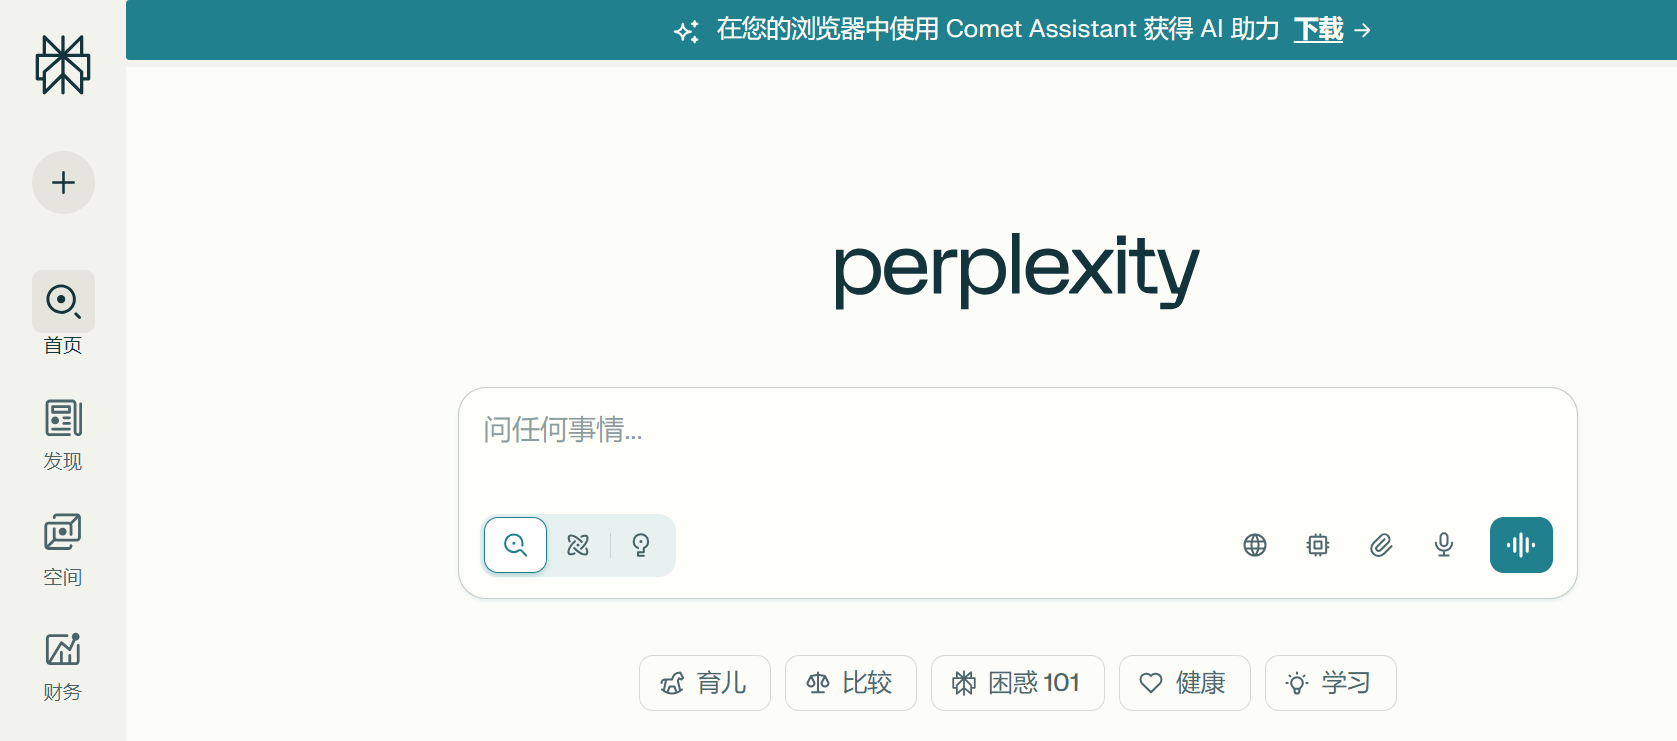Open the 发现 discover page
Screen dimensions: 1677x741
[x=63, y=420]
